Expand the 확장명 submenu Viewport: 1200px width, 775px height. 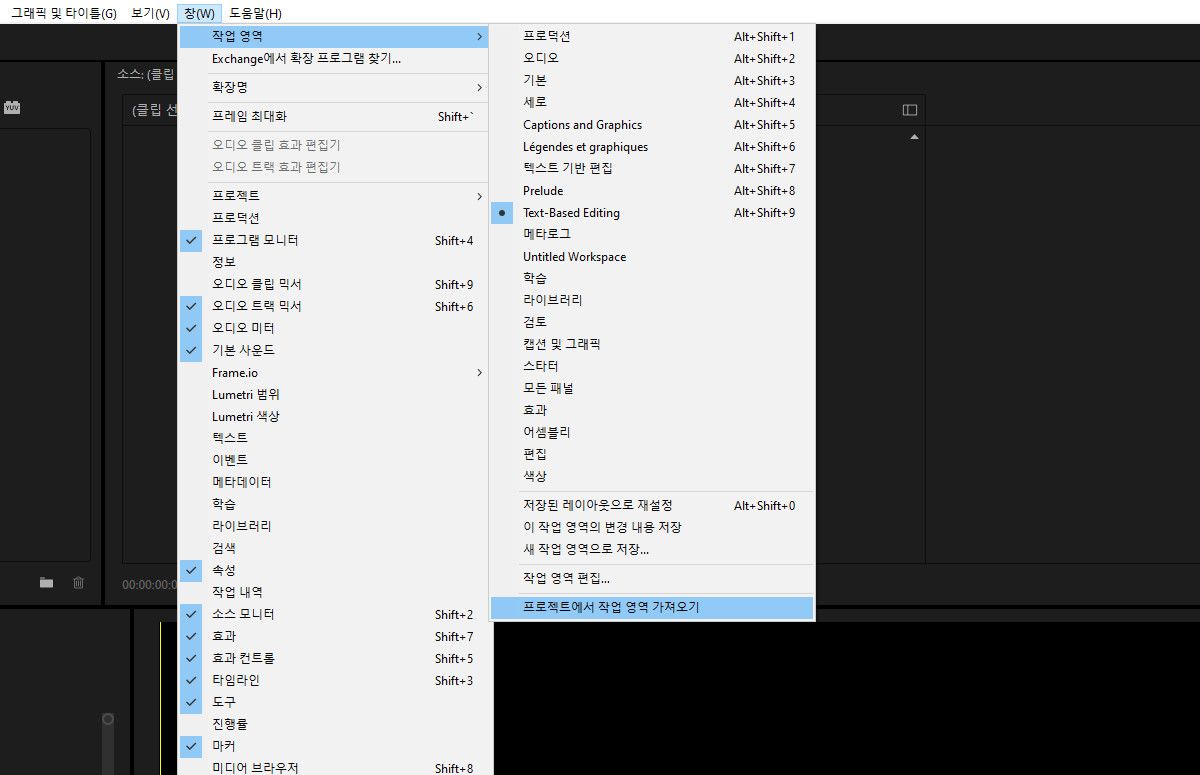(229, 87)
